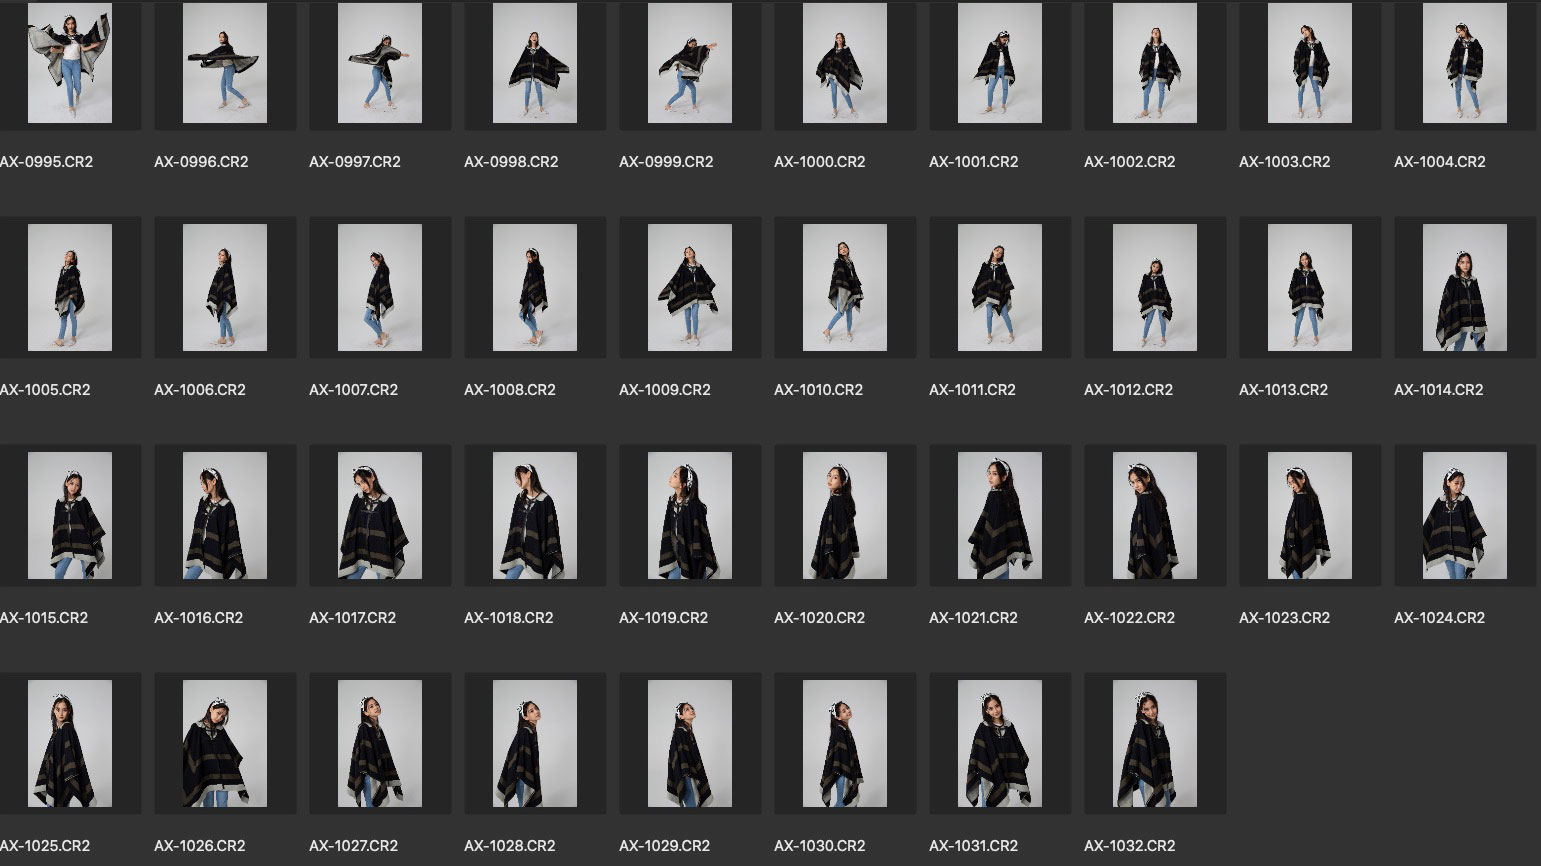Choose the AX-1029.CR2 thumbnail
Screen dimensions: 1541x866
point(689,744)
